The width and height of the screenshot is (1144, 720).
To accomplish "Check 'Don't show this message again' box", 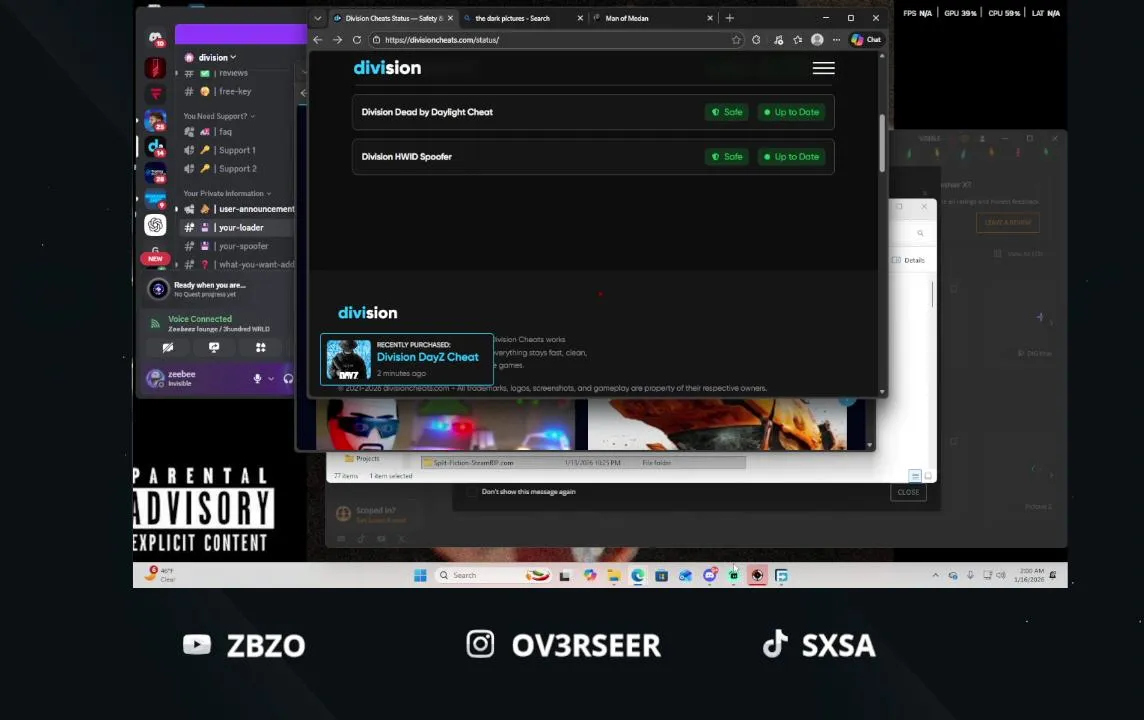I will click(x=472, y=492).
